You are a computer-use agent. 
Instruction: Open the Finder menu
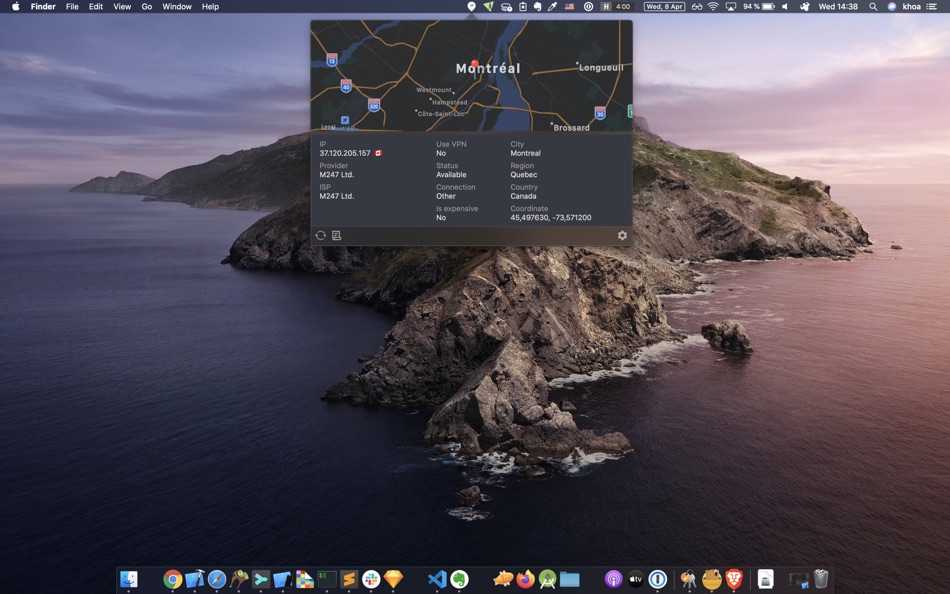(43, 7)
